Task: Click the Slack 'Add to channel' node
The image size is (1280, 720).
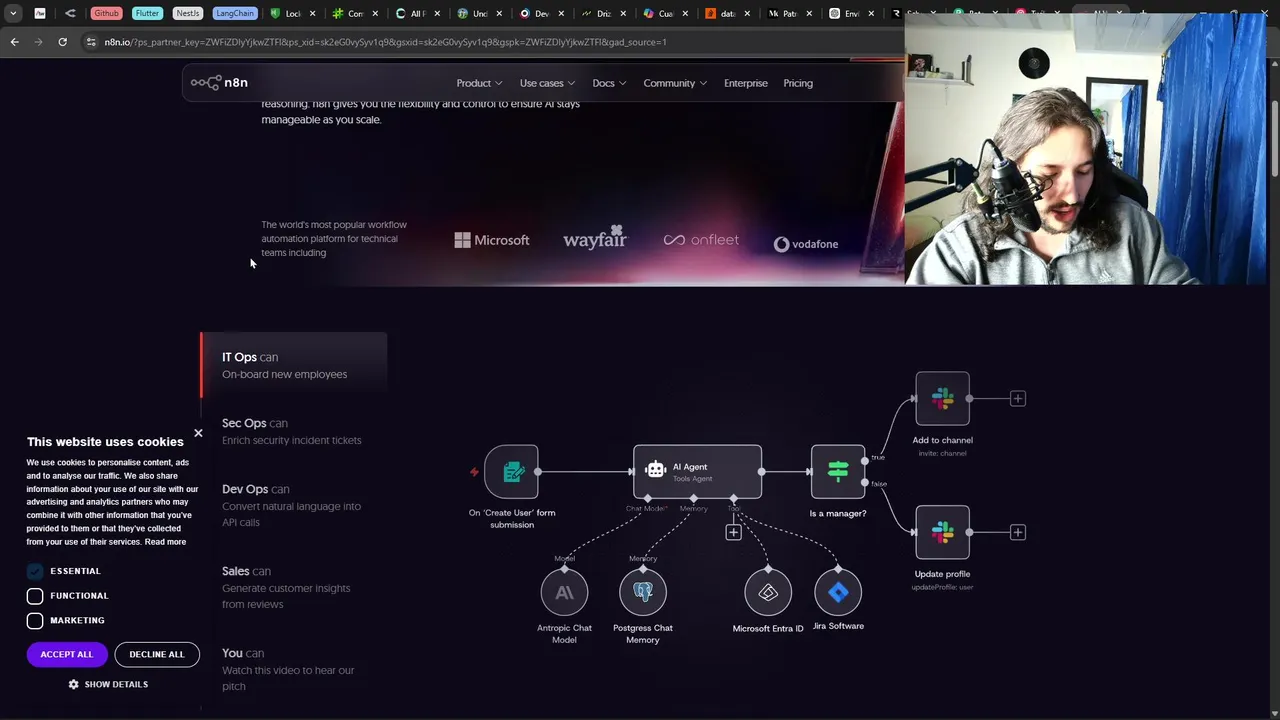Action: pyautogui.click(x=942, y=398)
